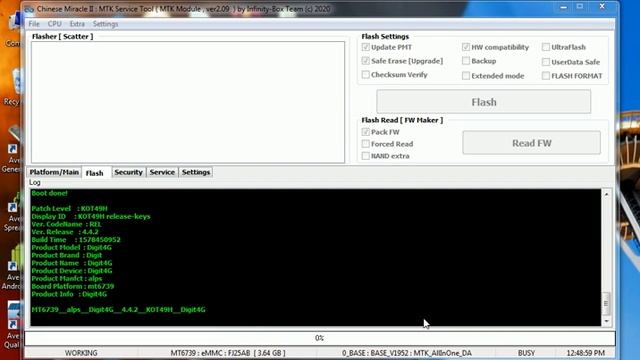Click the log scrollbar thumb
Screen dimensions: 640x360
(x=607, y=303)
